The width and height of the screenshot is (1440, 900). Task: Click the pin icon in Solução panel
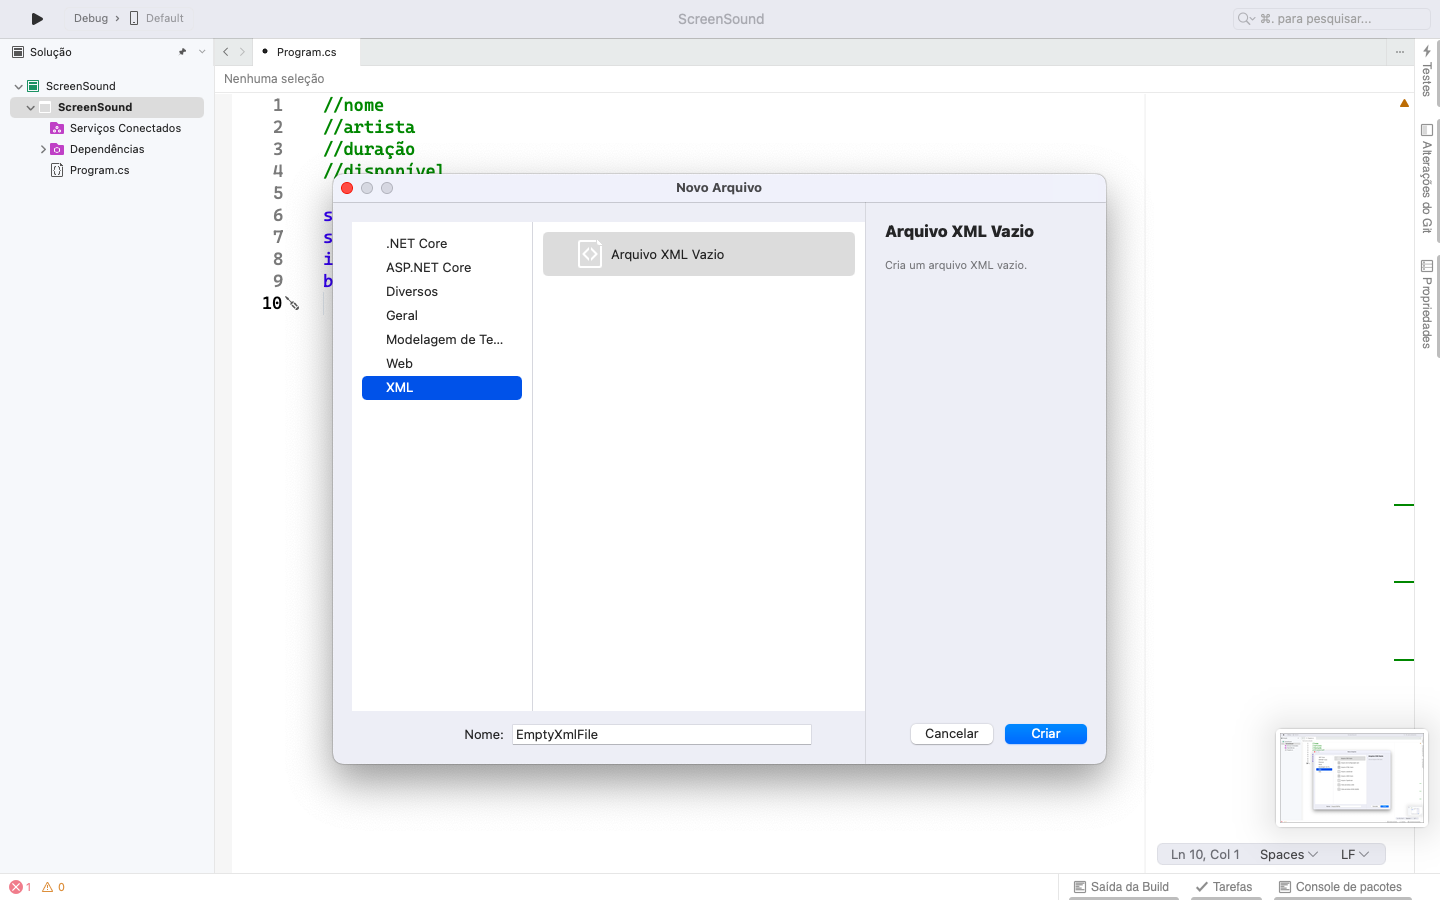pos(182,52)
